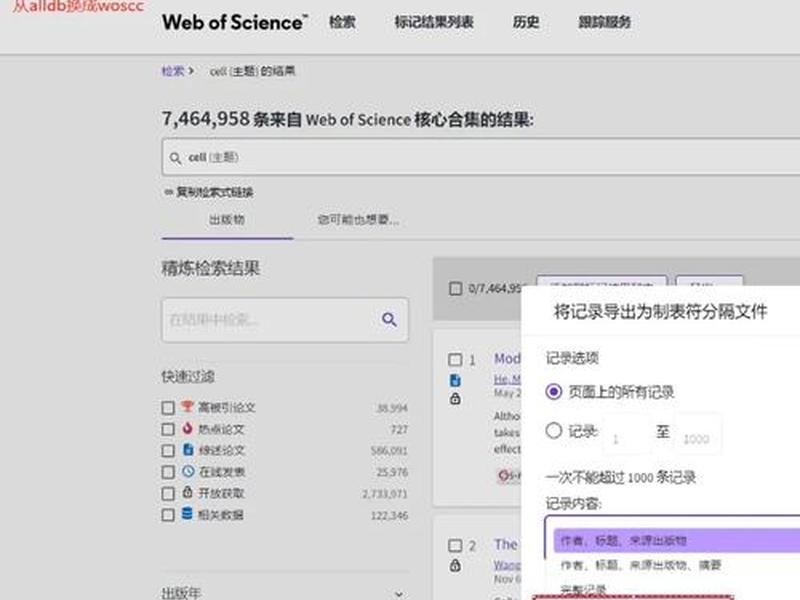Click the document icon beside 综述论文

pos(188,449)
